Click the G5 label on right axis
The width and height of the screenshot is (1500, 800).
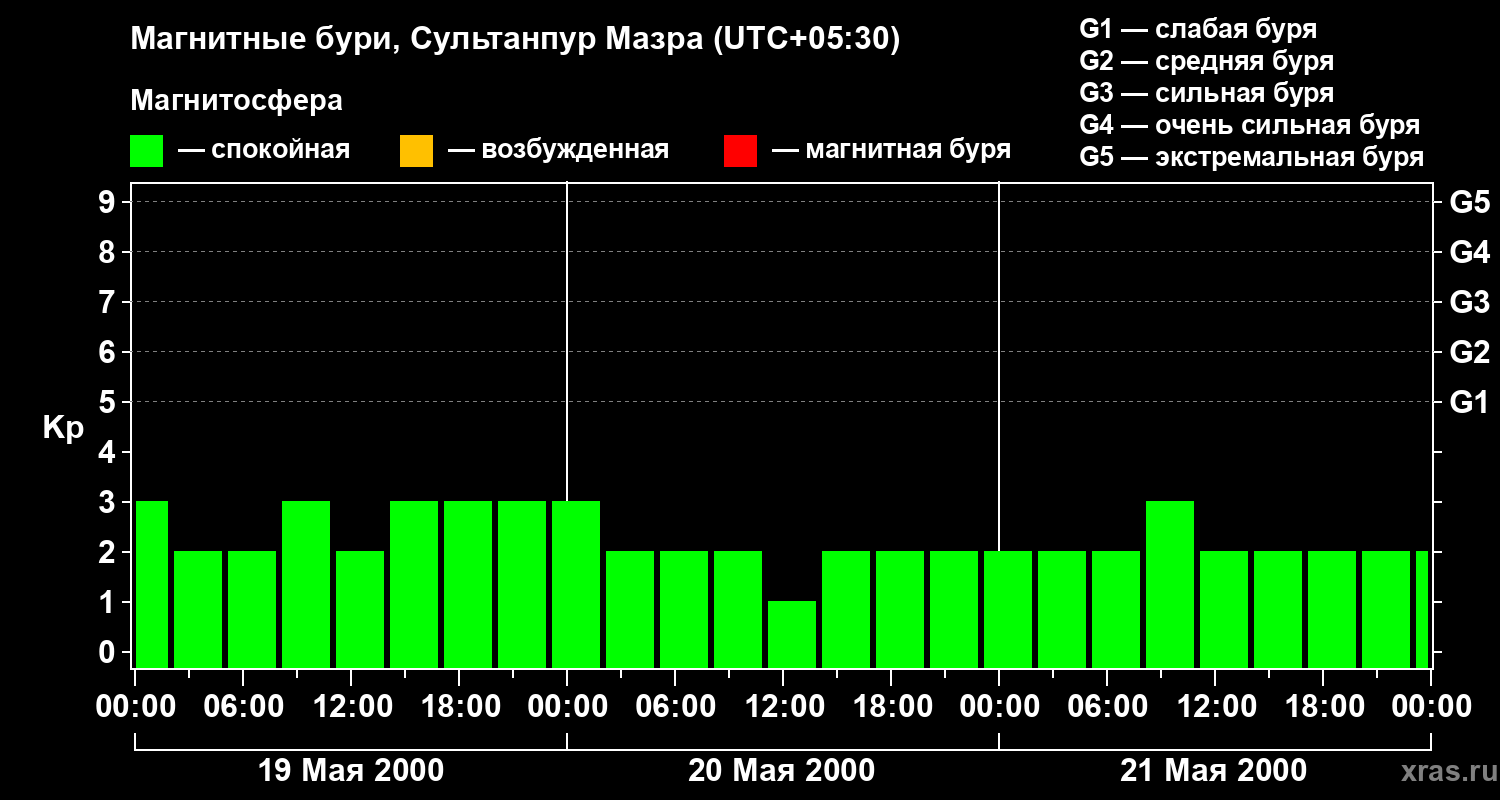[x=1469, y=202]
